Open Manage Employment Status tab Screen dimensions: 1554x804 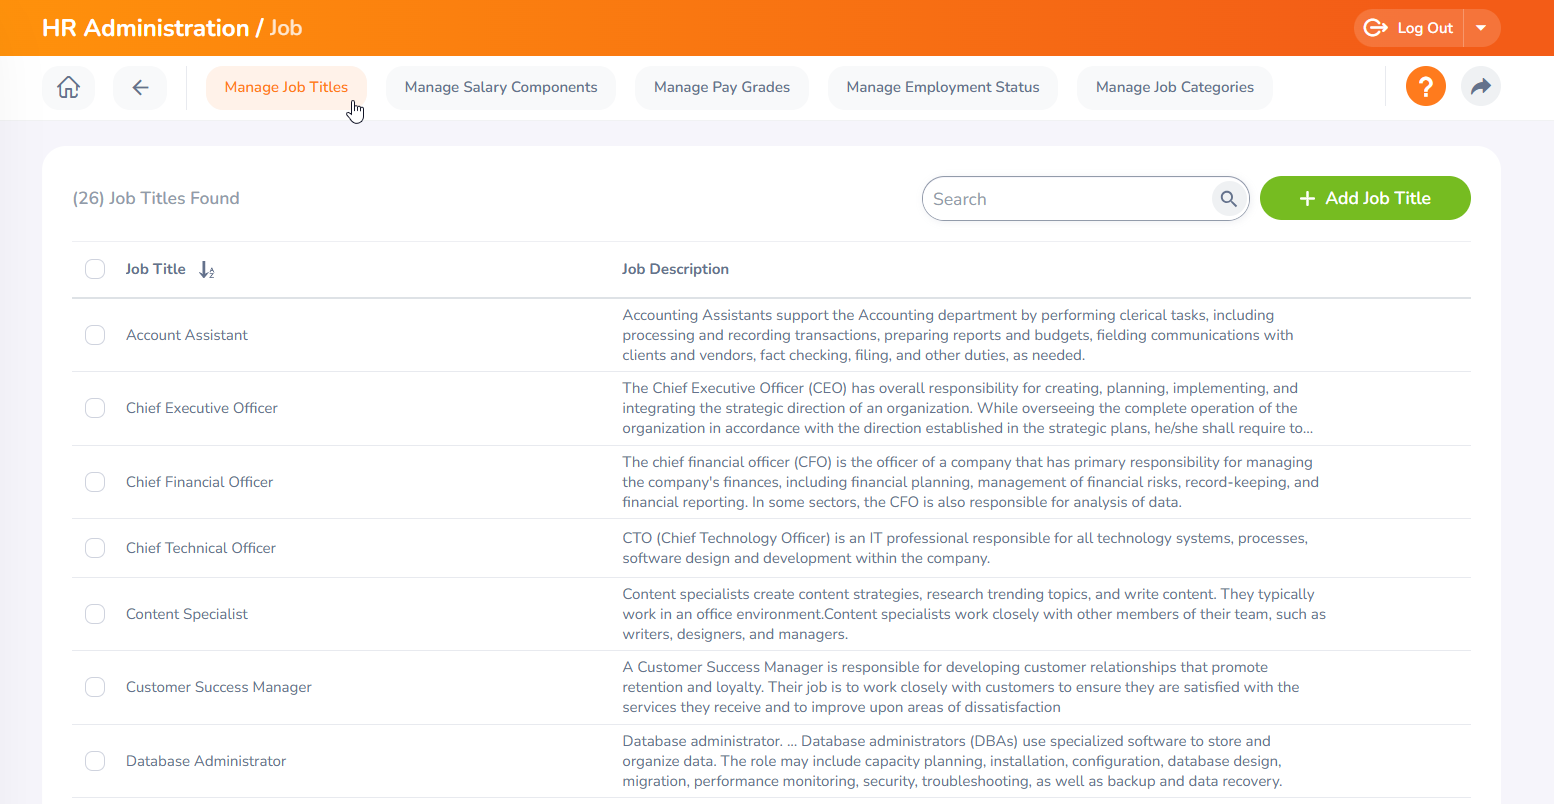[x=943, y=87]
